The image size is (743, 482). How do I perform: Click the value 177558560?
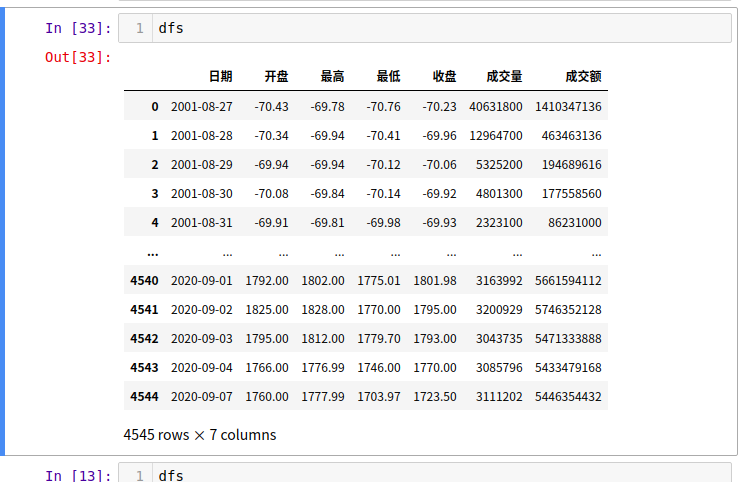coord(571,193)
